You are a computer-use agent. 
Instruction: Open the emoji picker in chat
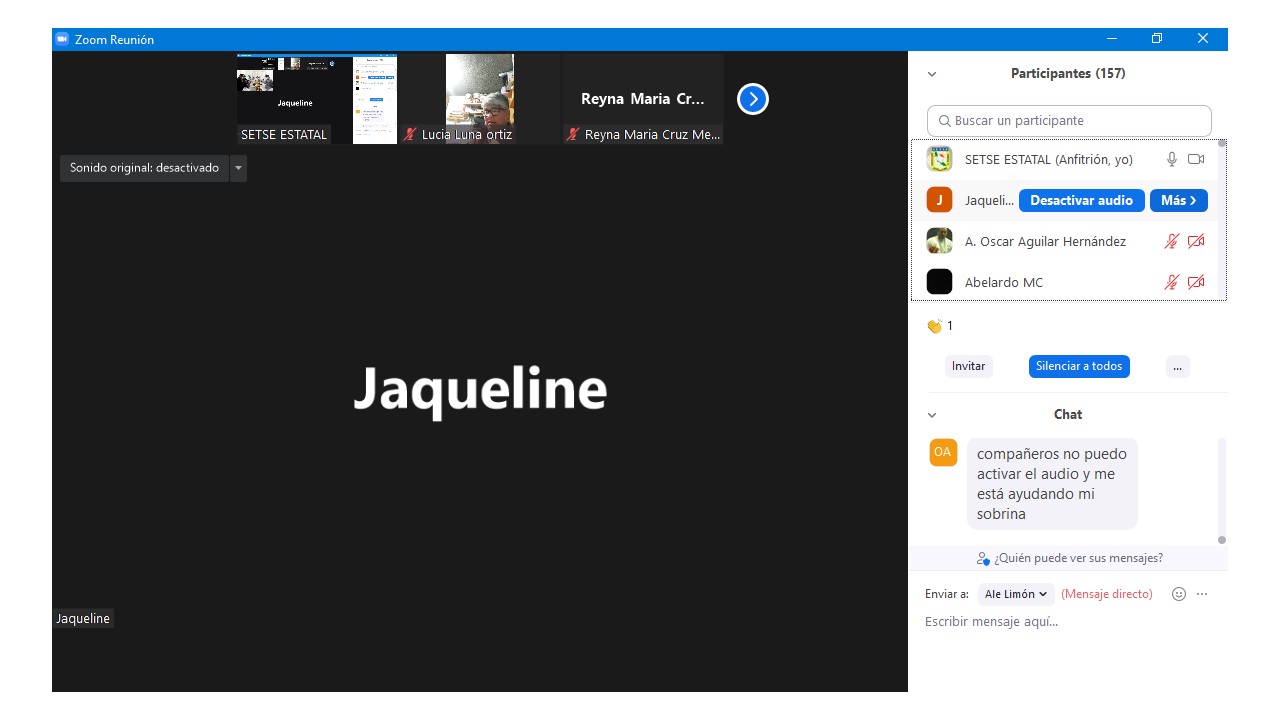coord(1178,594)
